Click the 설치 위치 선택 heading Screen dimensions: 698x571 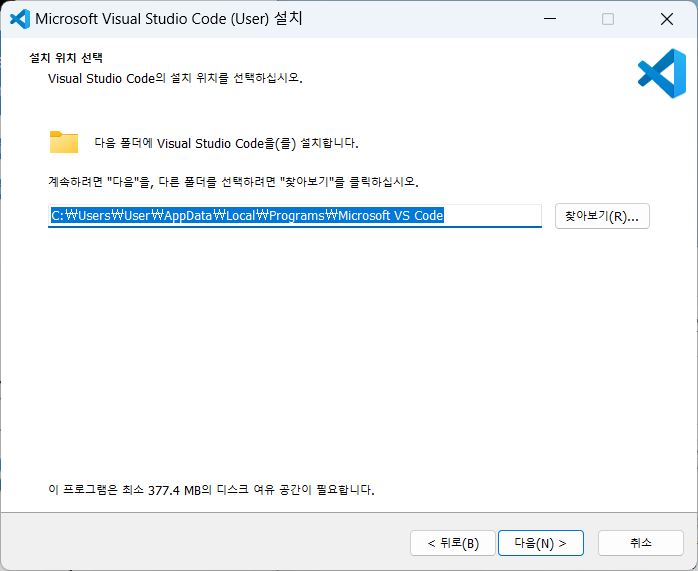click(x=66, y=58)
